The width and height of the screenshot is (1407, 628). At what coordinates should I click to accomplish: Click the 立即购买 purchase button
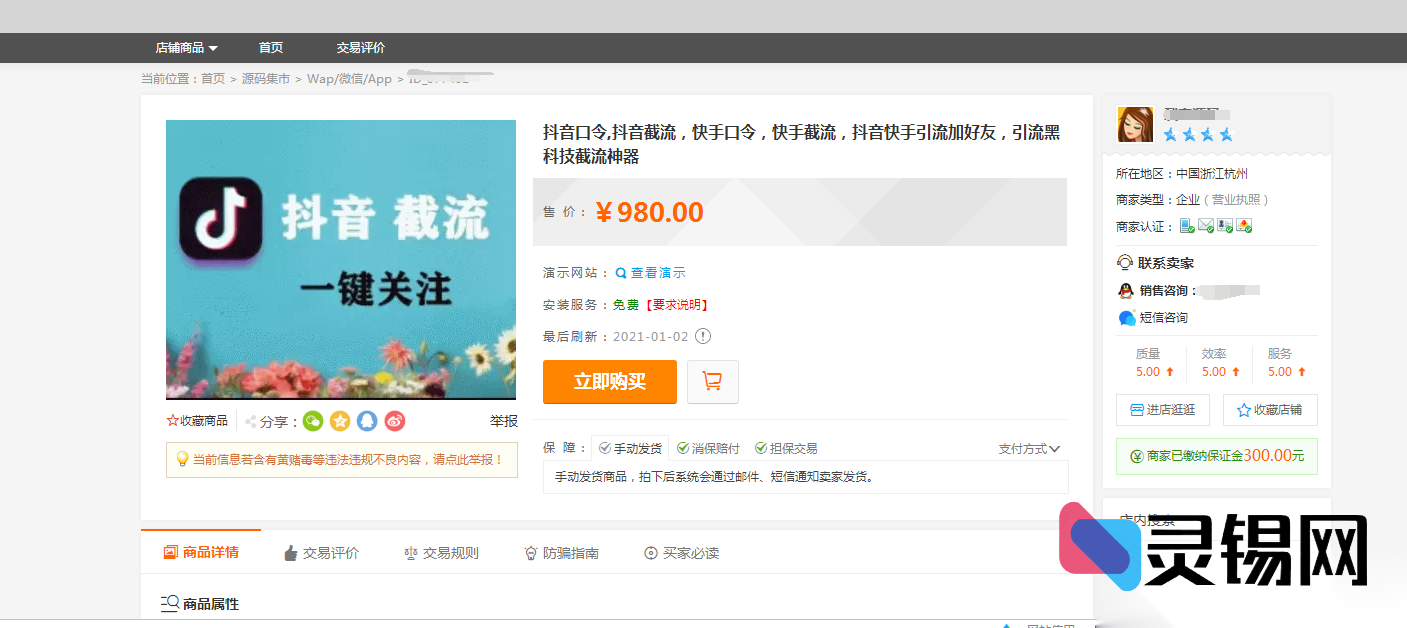pos(609,381)
